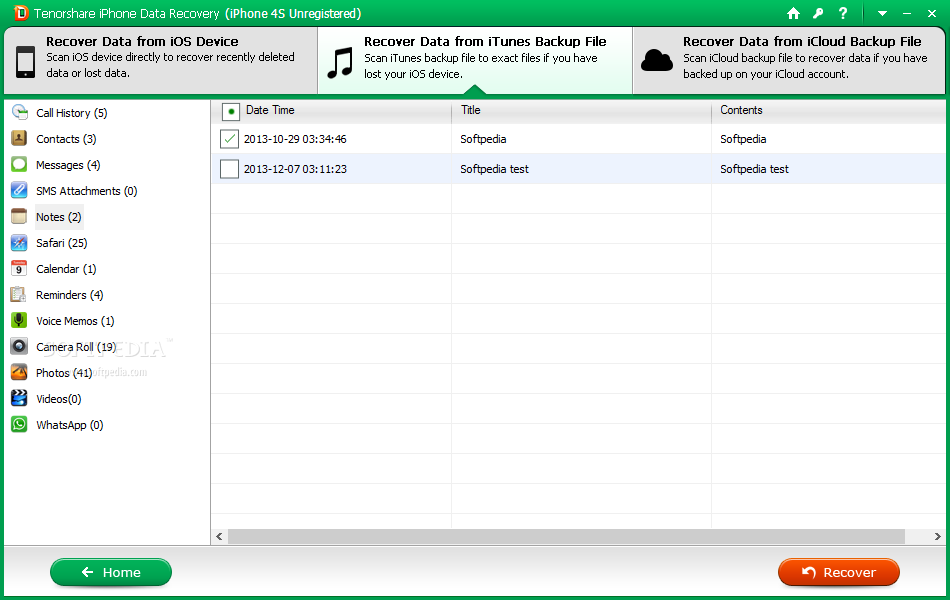Select Call History (5) category
The image size is (950, 600).
tap(71, 113)
